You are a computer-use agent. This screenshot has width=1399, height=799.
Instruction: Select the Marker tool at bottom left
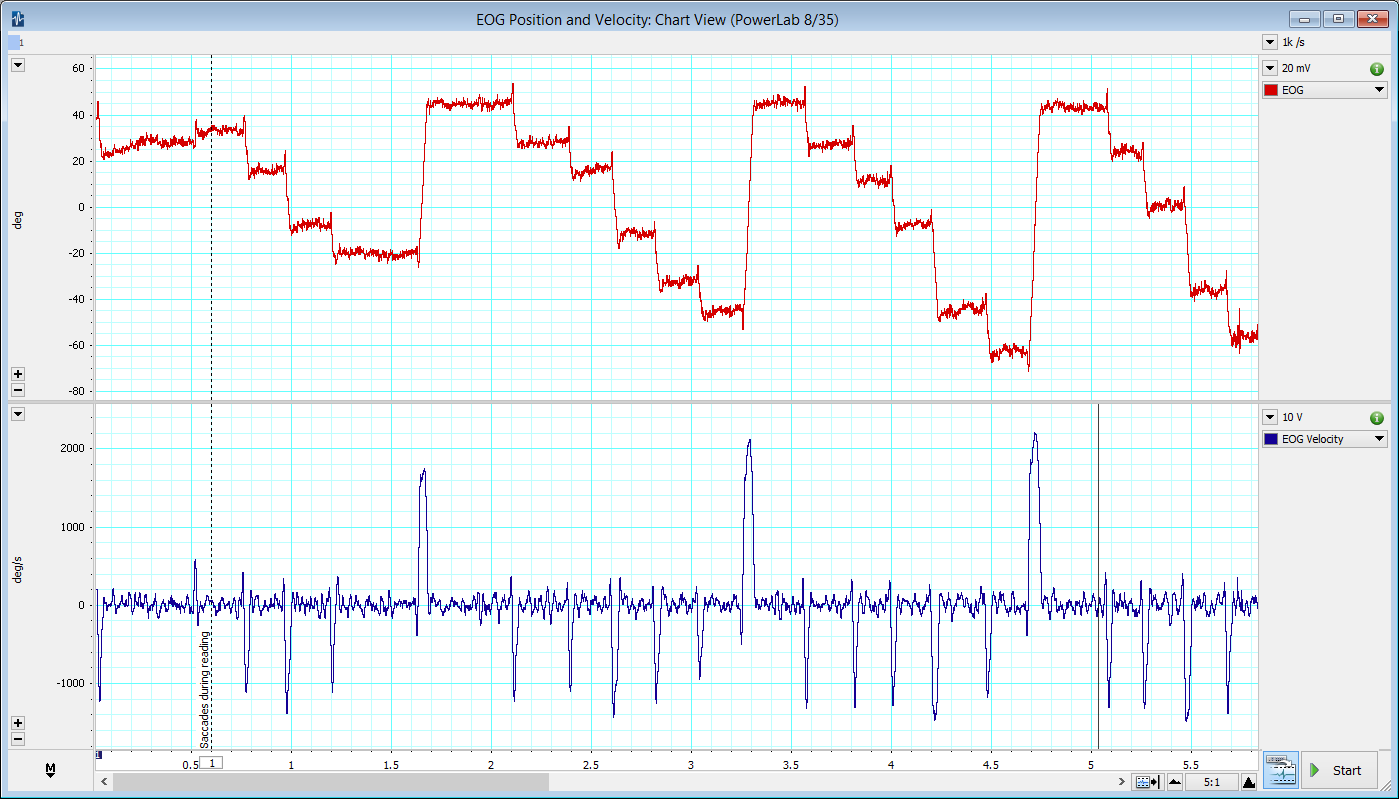click(x=50, y=769)
